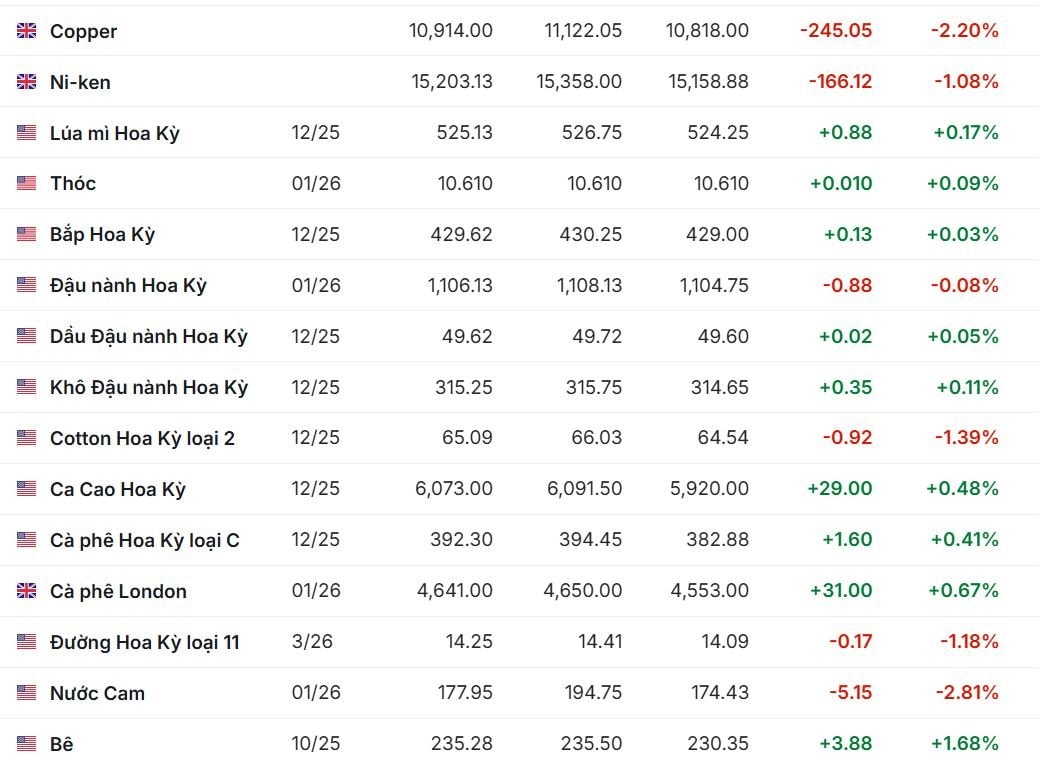1039x769 pixels.
Task: Open Dầu Đậu nành Hoa Kỳ page
Action: (x=148, y=336)
